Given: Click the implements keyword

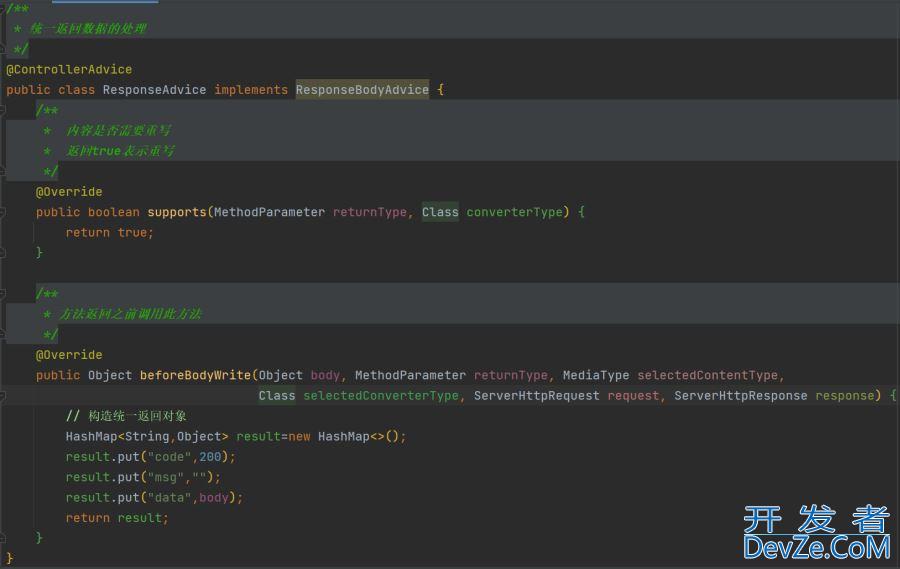Looking at the screenshot, I should coord(251,90).
